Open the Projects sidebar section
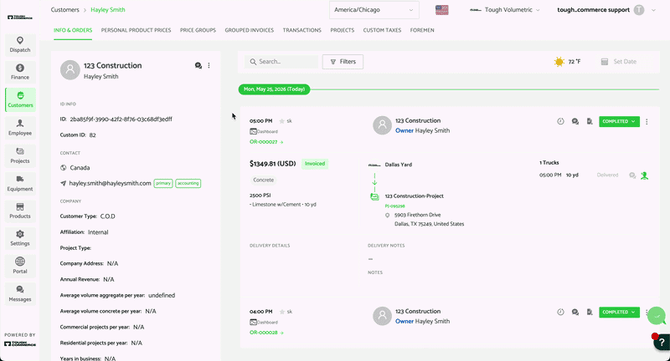 click(x=20, y=155)
